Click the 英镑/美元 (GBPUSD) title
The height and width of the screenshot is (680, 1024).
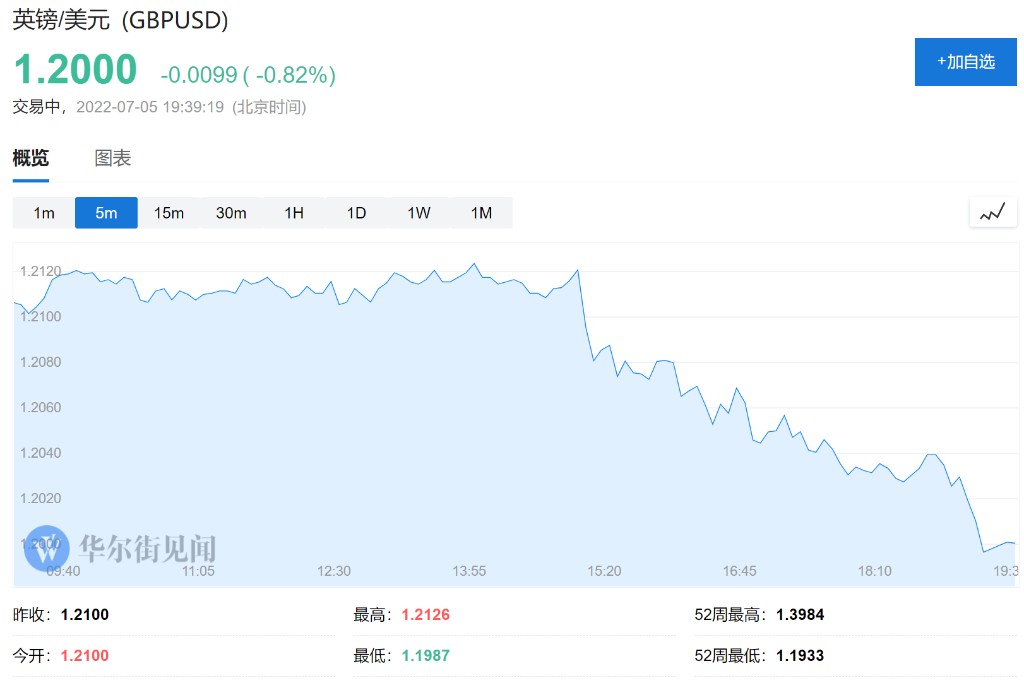[120, 20]
